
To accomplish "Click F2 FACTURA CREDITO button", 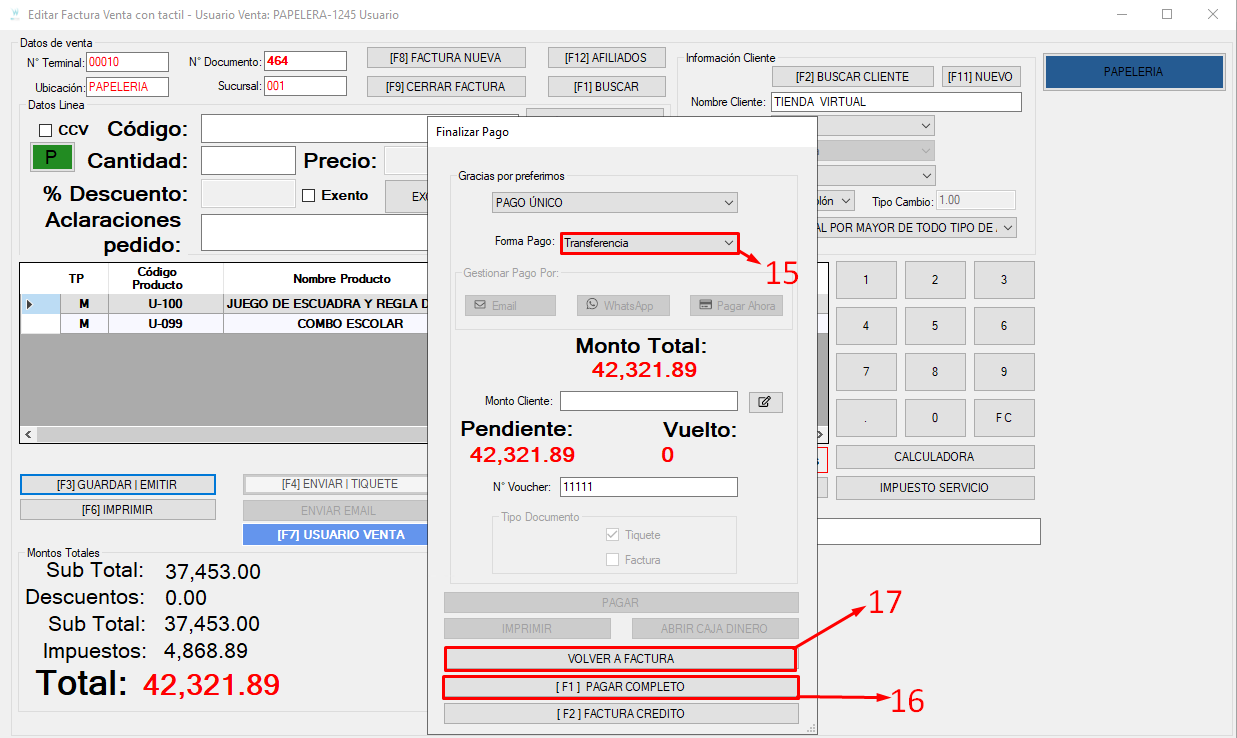I will 621,714.
